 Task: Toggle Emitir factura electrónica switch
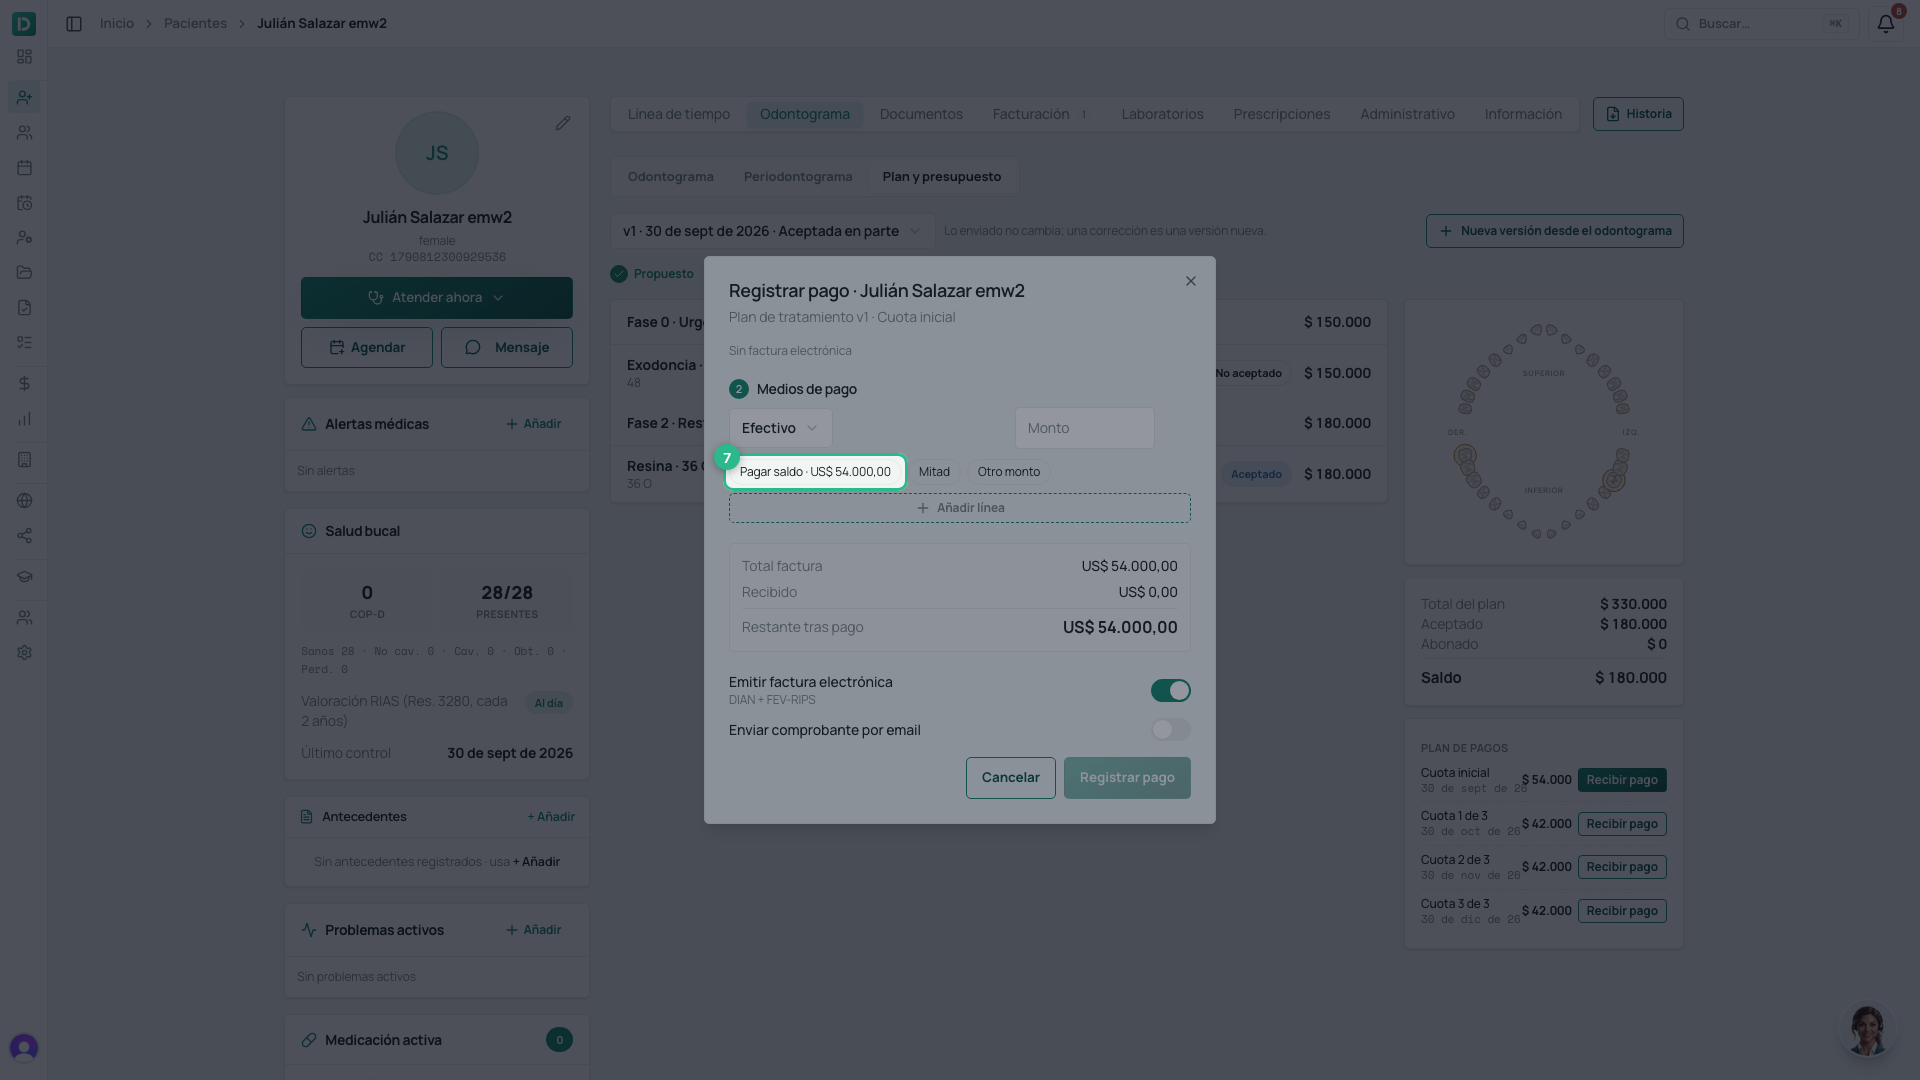(1170, 691)
